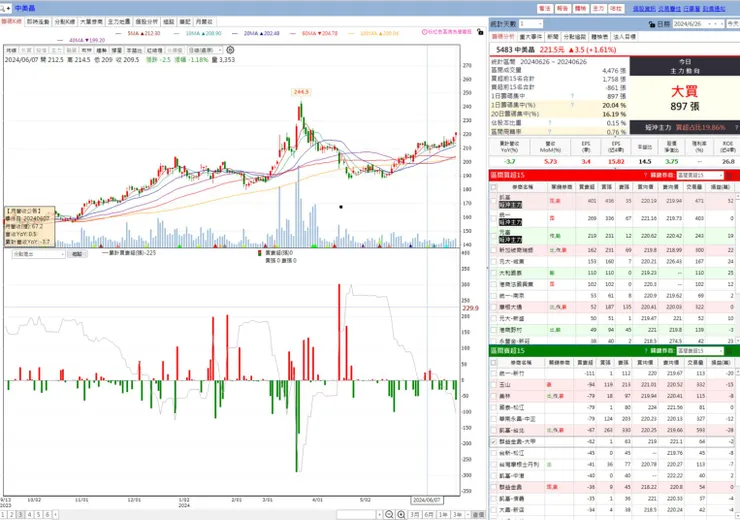Toggle the 均線 chart option button

(11, 50)
